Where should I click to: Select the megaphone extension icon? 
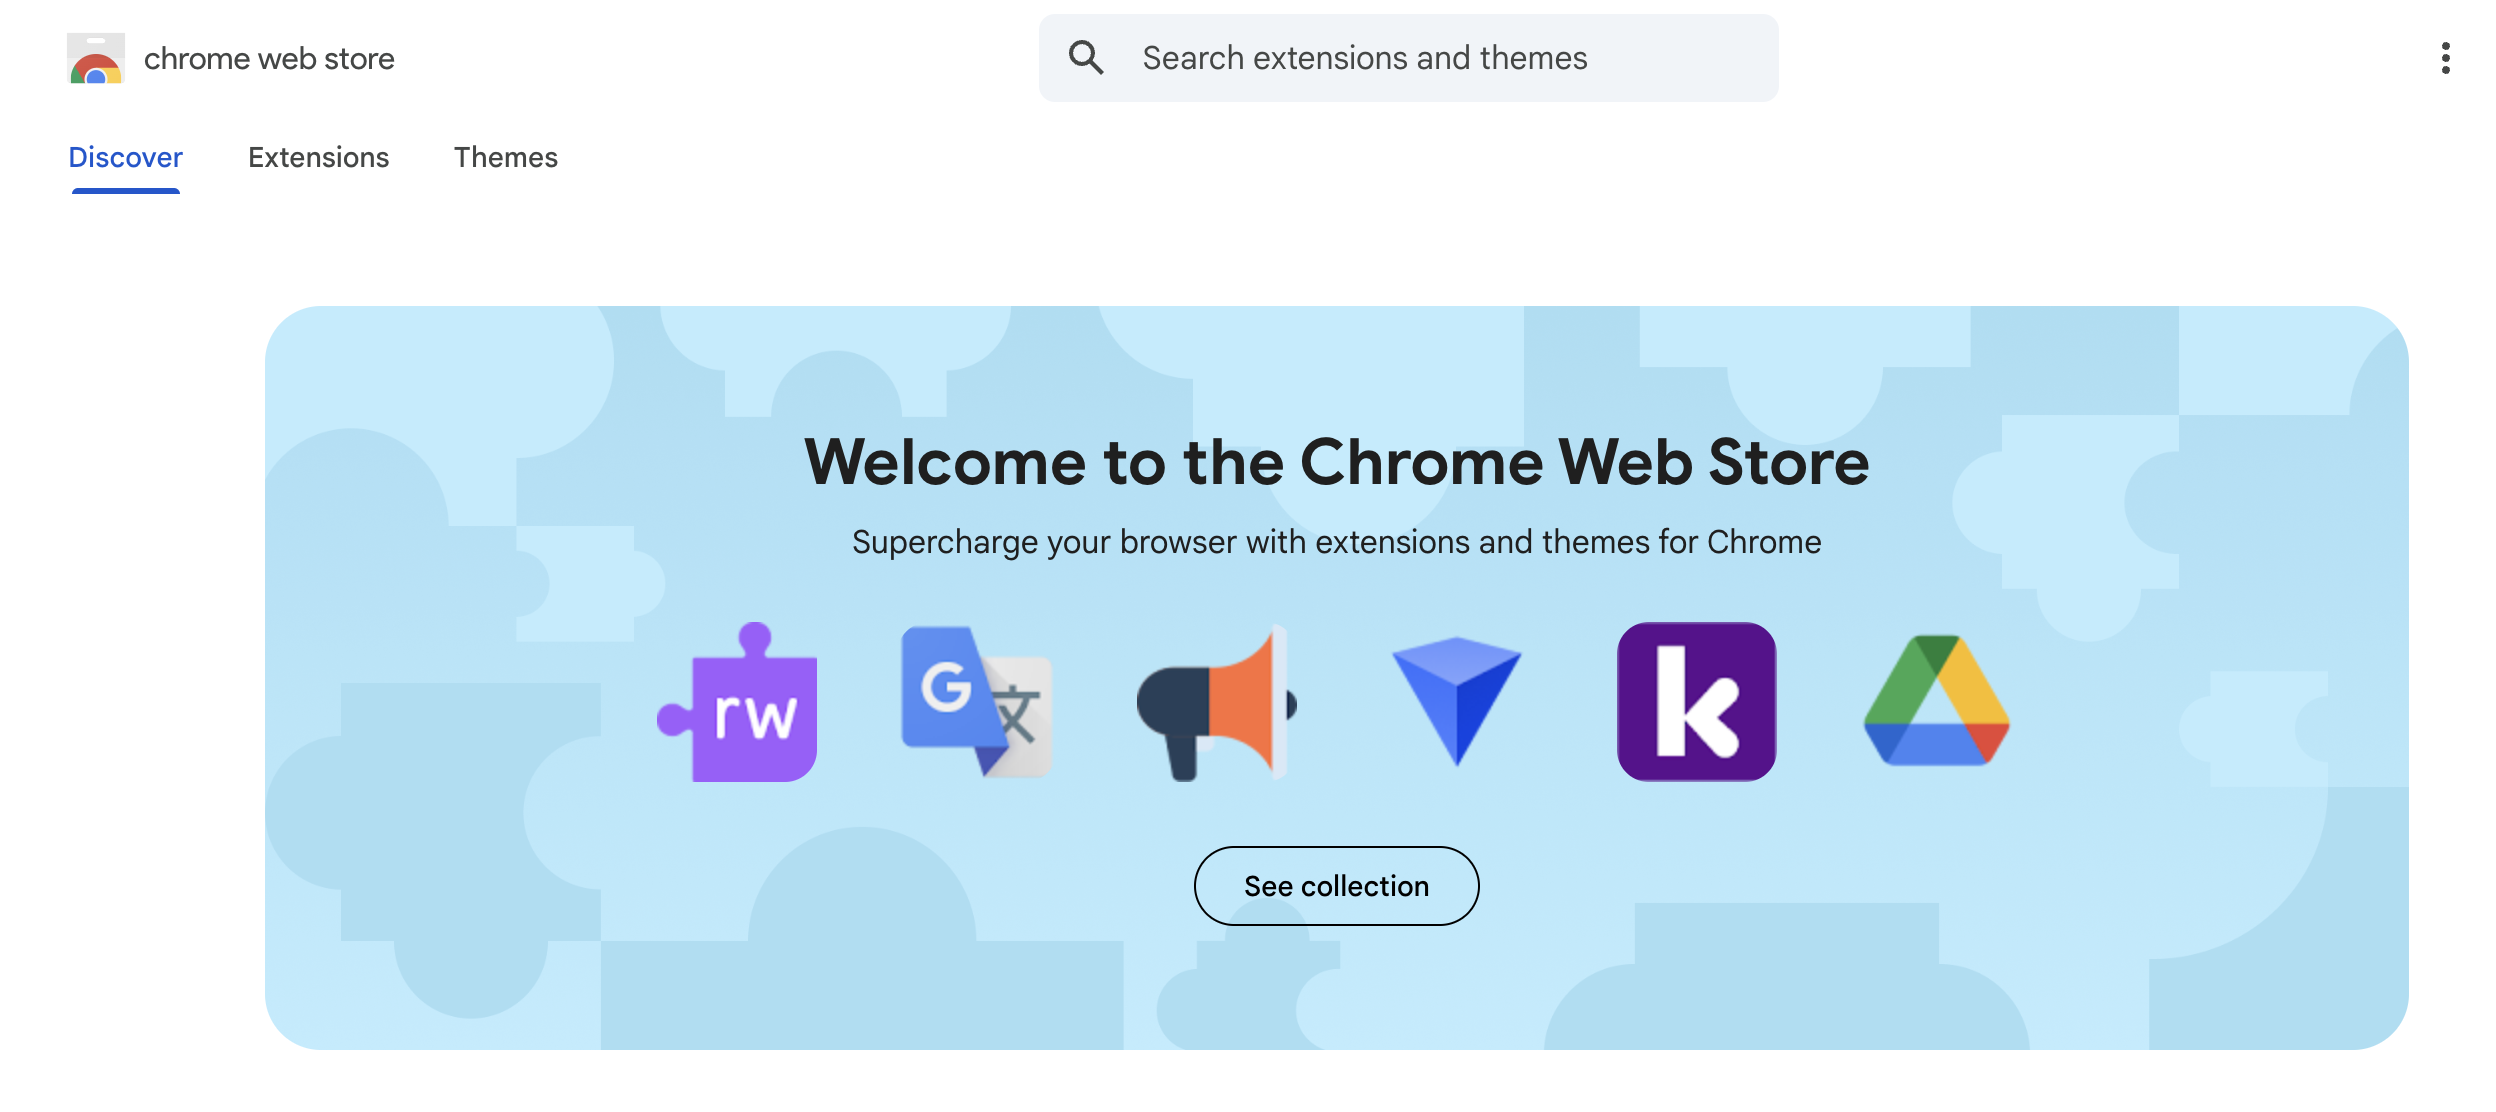click(x=1216, y=704)
